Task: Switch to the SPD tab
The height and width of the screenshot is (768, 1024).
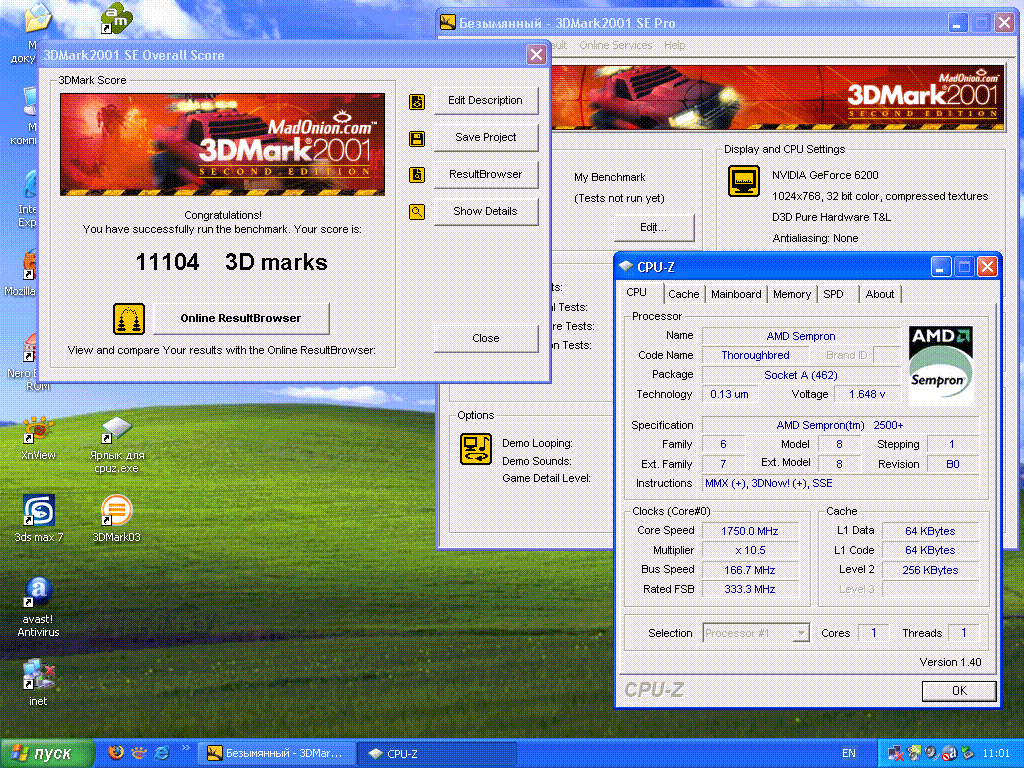Action: (x=833, y=295)
